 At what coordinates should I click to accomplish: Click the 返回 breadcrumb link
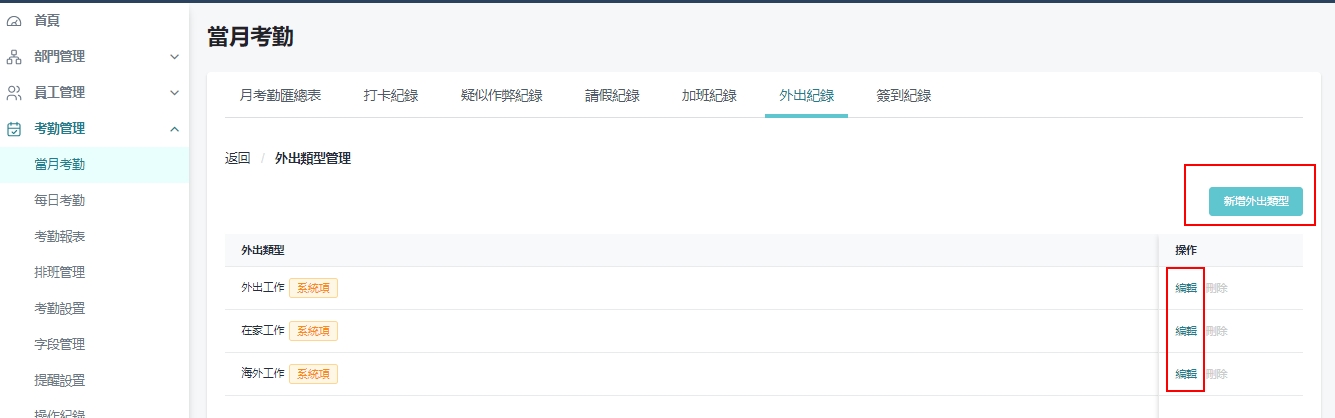pyautogui.click(x=238, y=158)
